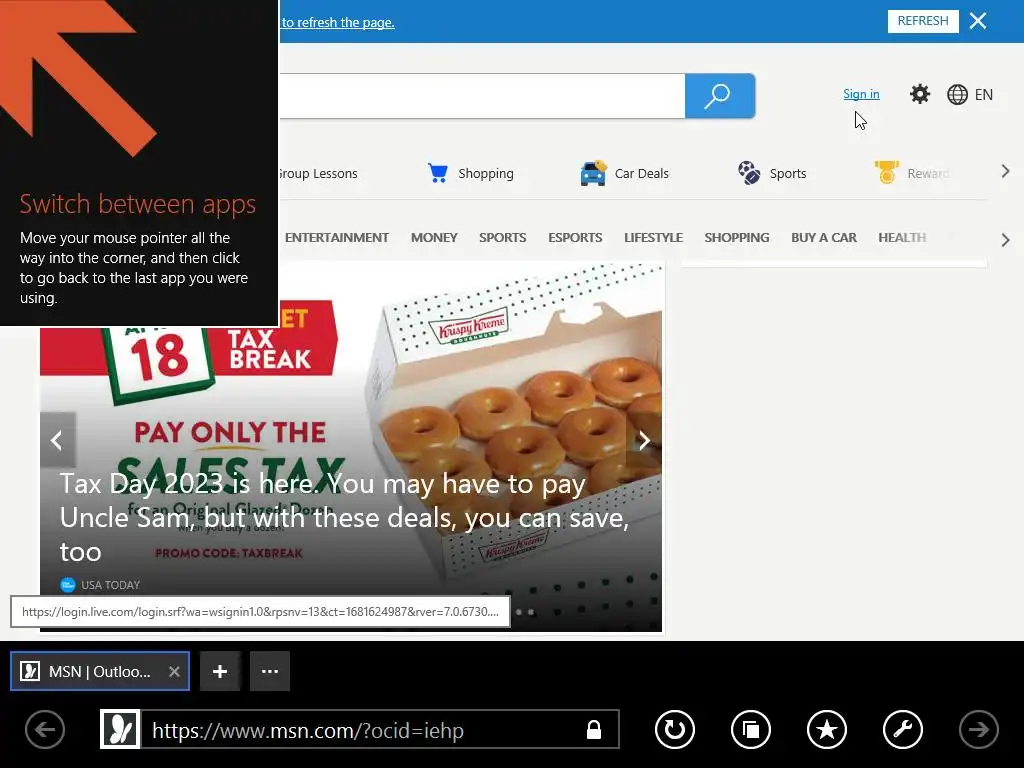The height and width of the screenshot is (768, 1024).
Task: Open the language globe EN selector
Action: [970, 95]
